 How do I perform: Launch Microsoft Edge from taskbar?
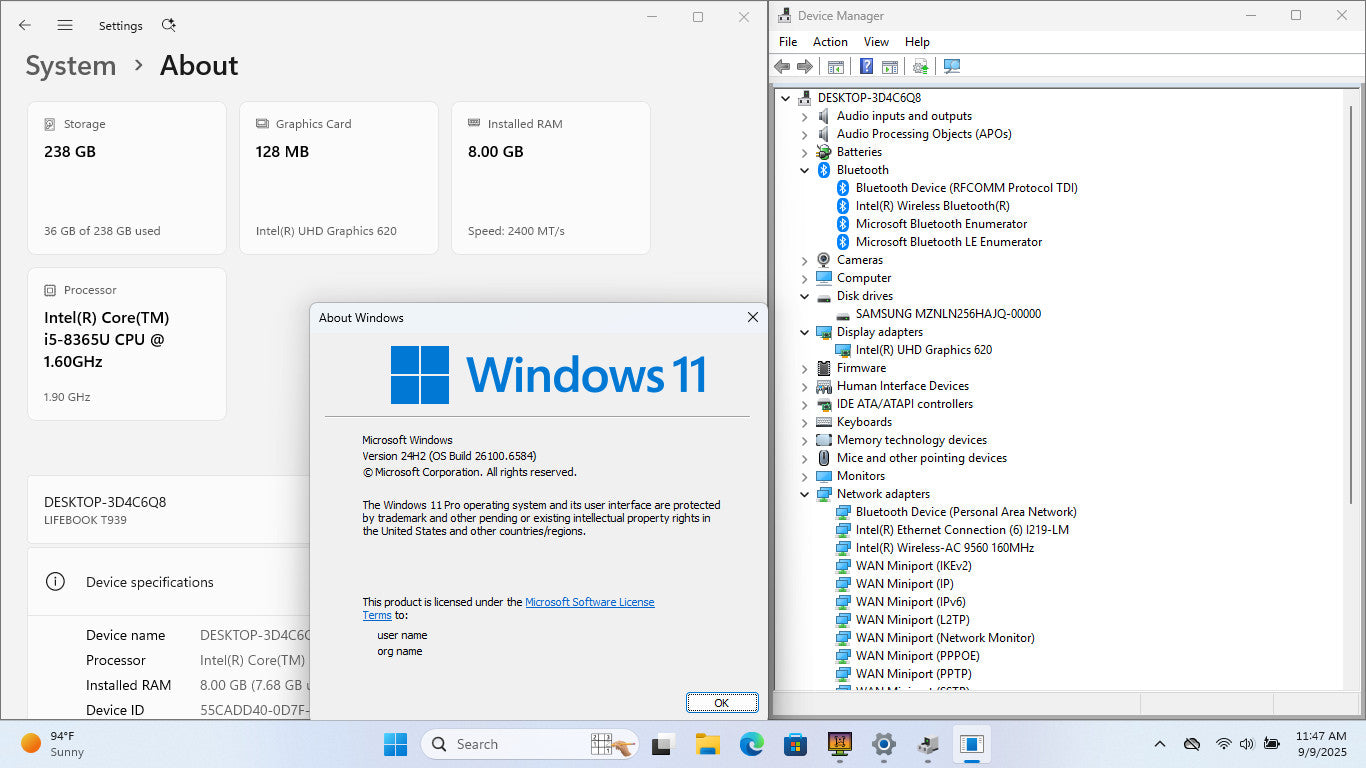click(752, 744)
